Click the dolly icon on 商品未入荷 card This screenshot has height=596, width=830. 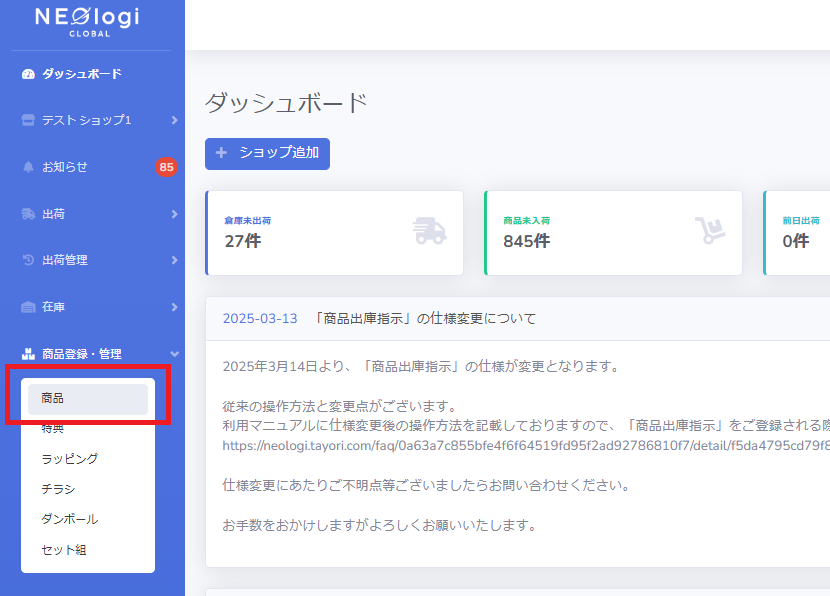[709, 230]
